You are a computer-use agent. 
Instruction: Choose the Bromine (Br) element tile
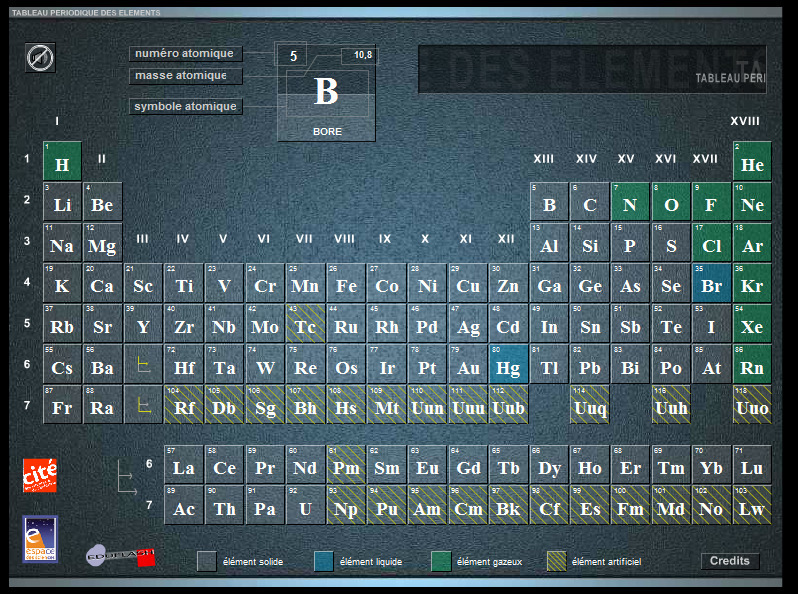711,284
